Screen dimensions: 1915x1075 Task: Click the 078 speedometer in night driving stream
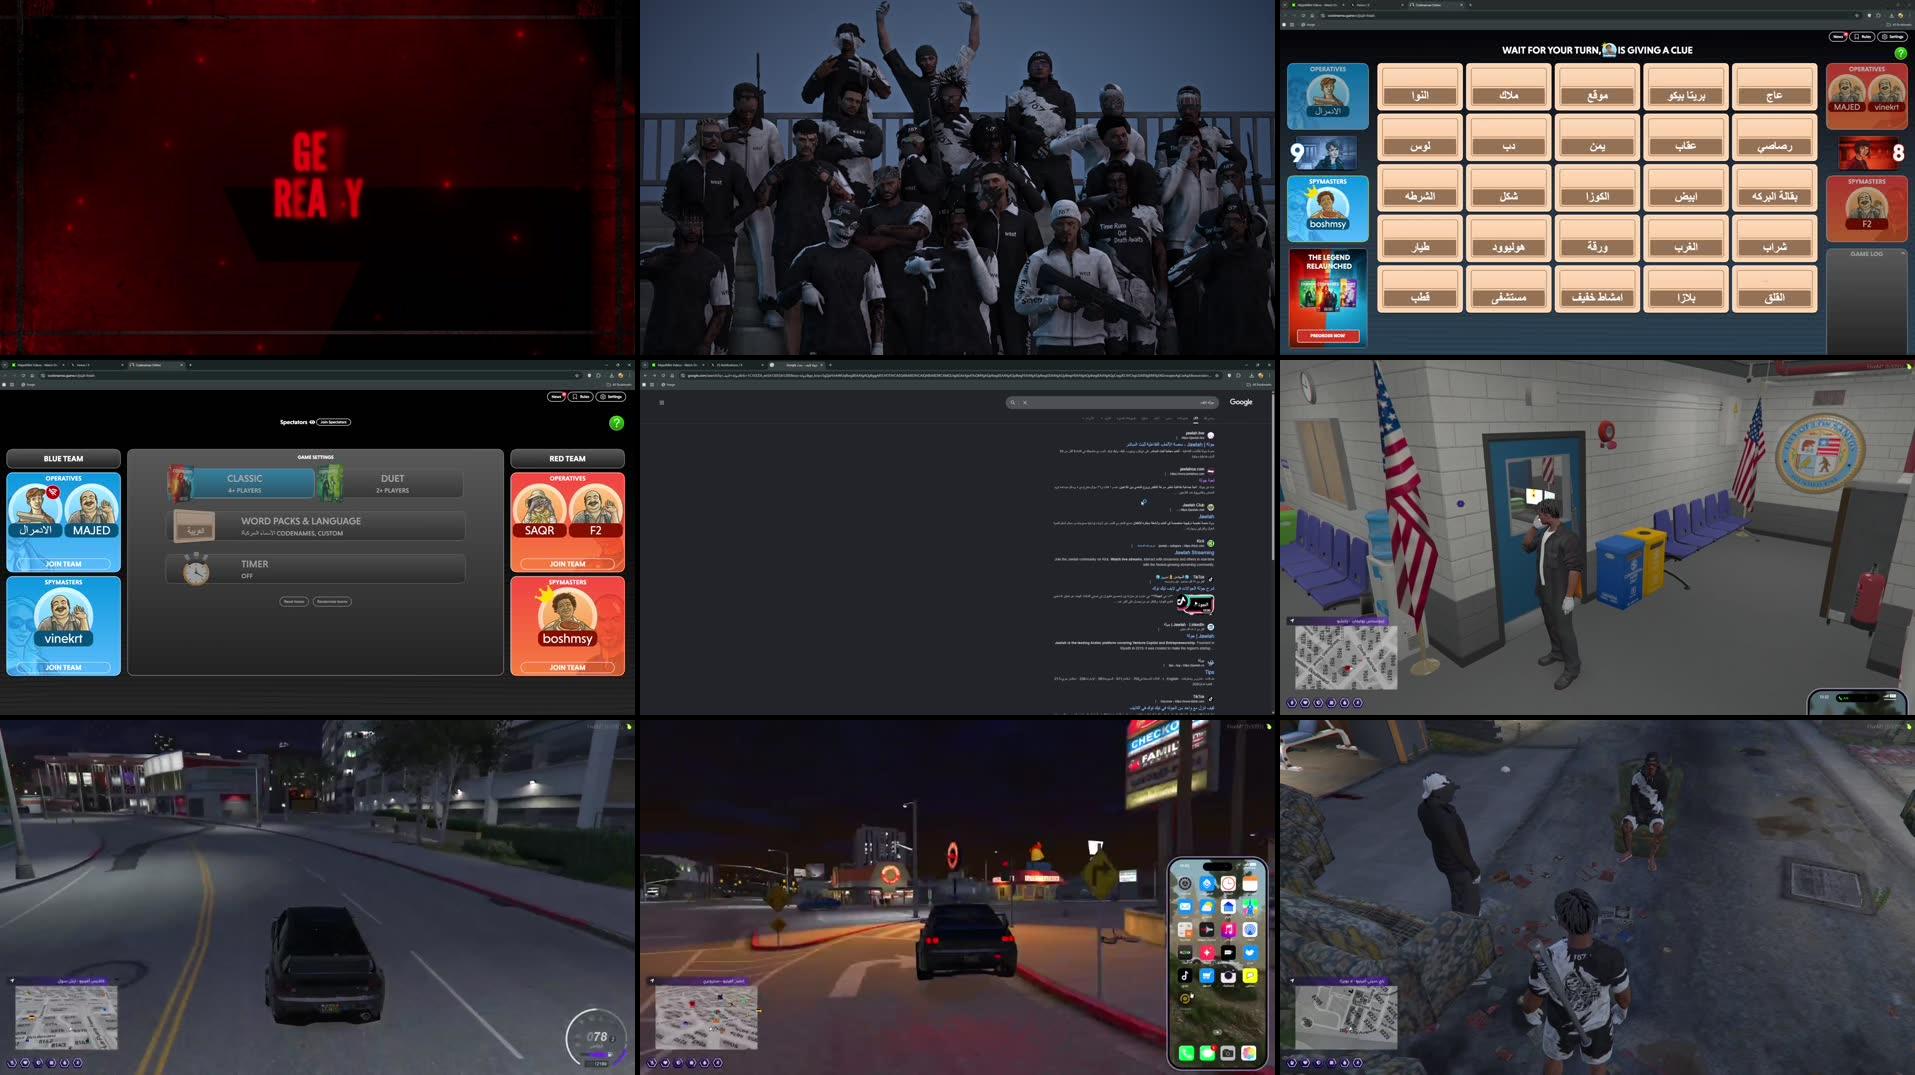click(597, 1038)
